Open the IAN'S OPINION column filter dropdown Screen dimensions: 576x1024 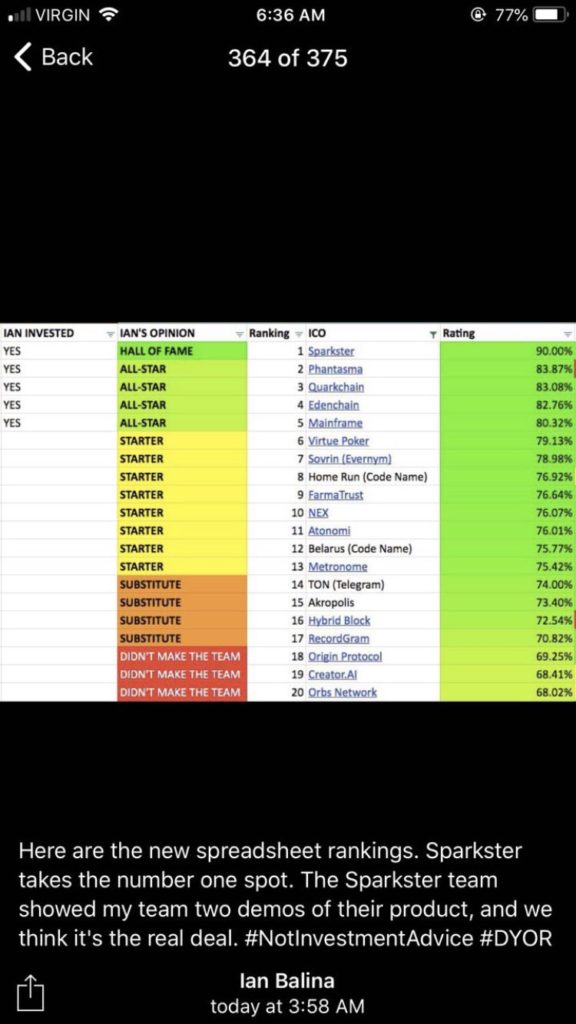pos(240,334)
